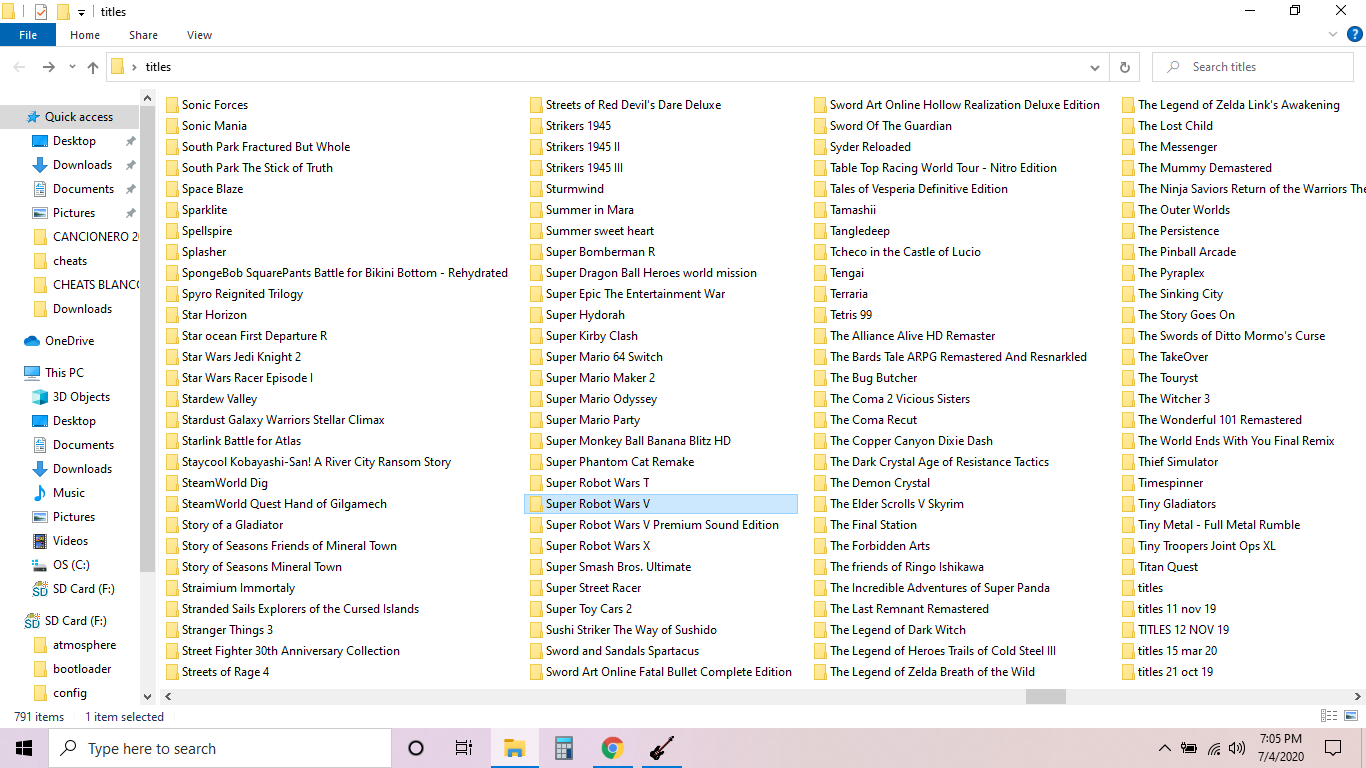Select OneDrive cloud icon in navigation pane
Image resolution: width=1366 pixels, height=768 pixels.
[32, 341]
